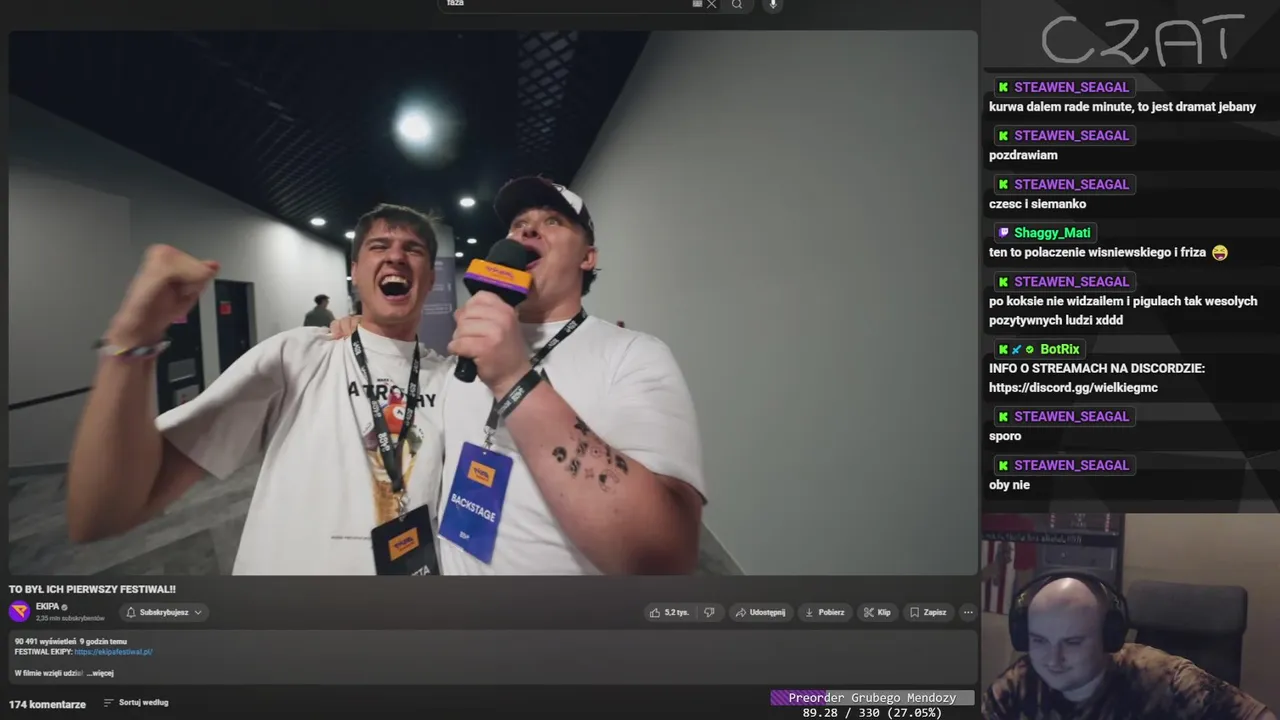This screenshot has width=1280, height=720.
Task: Click the Kick badge beside BotRix
Action: pyautogui.click(x=1003, y=349)
